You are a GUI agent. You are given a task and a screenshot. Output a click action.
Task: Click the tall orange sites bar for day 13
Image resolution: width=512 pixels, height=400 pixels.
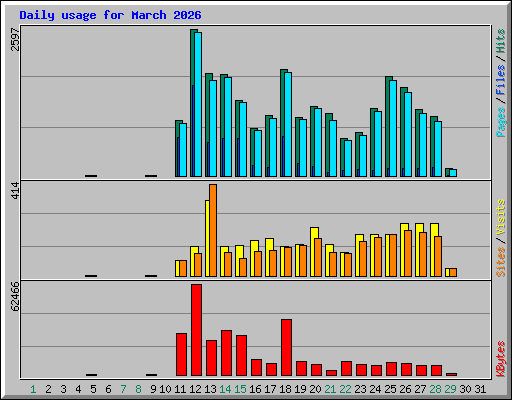[x=213, y=230]
